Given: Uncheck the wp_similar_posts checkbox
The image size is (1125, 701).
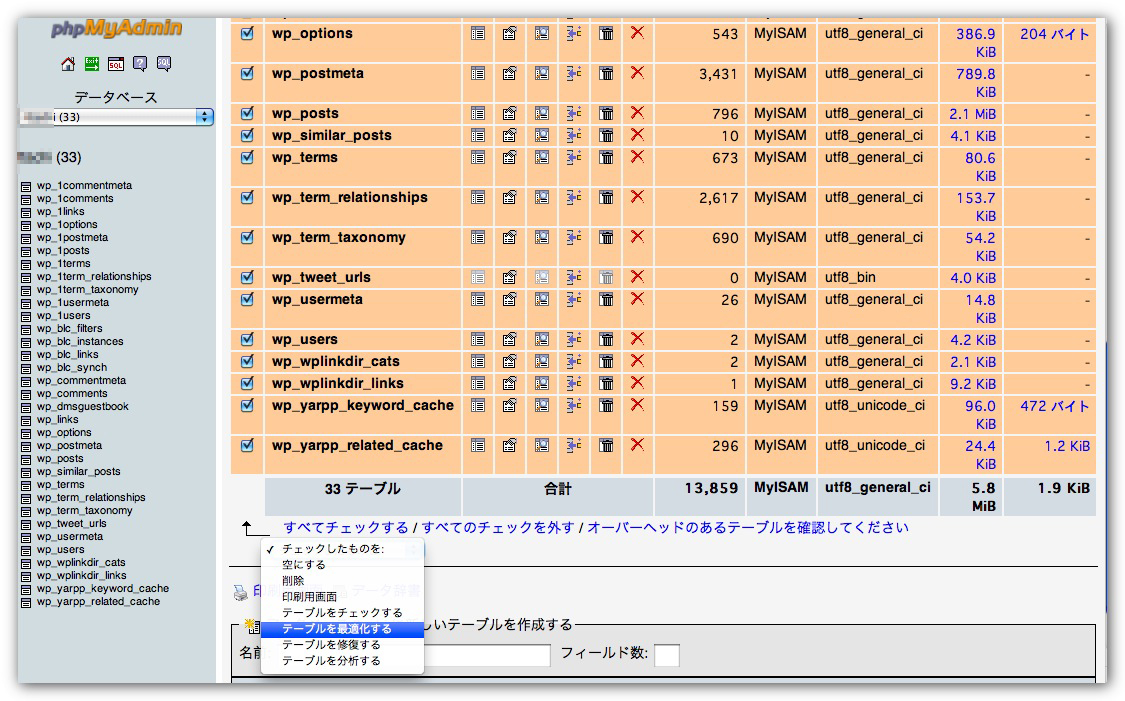Looking at the screenshot, I should 248,135.
